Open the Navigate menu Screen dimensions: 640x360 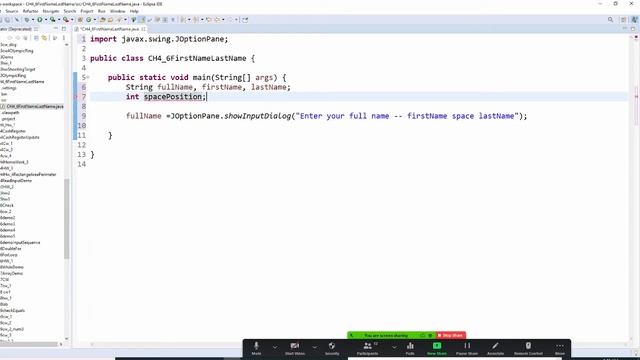point(51,11)
